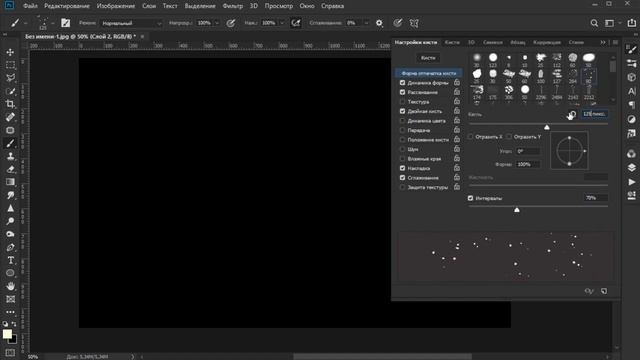640x360 pixels.
Task: Enable Отразить Y checkbox
Action: pos(509,137)
